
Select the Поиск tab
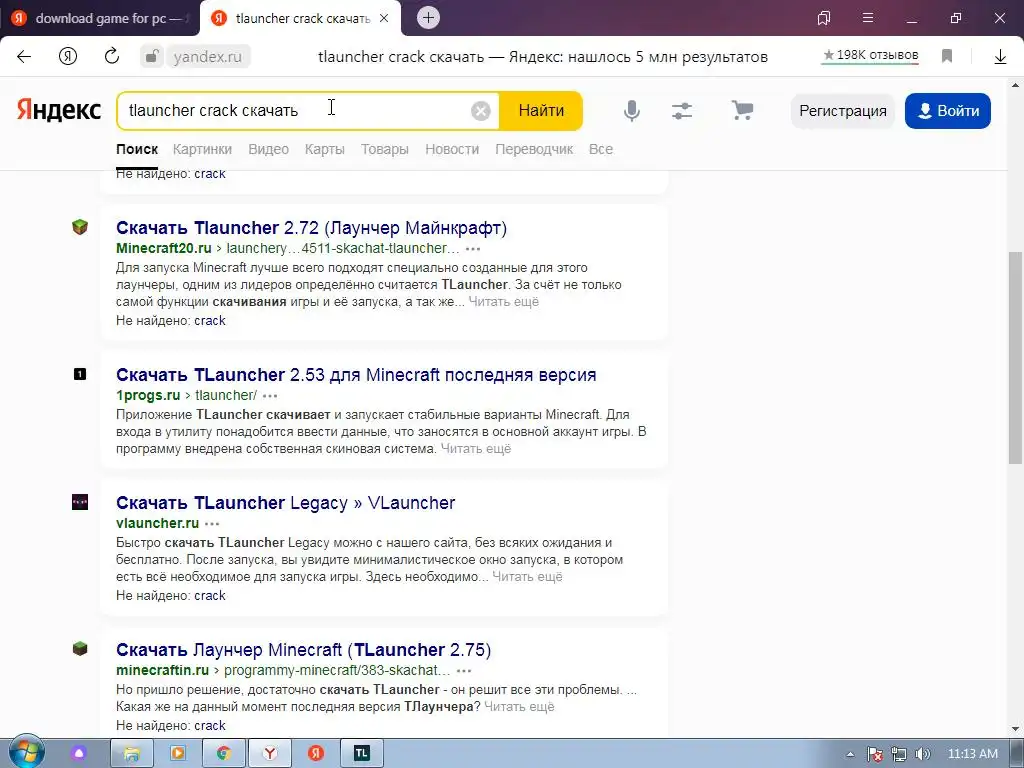[x=137, y=149]
